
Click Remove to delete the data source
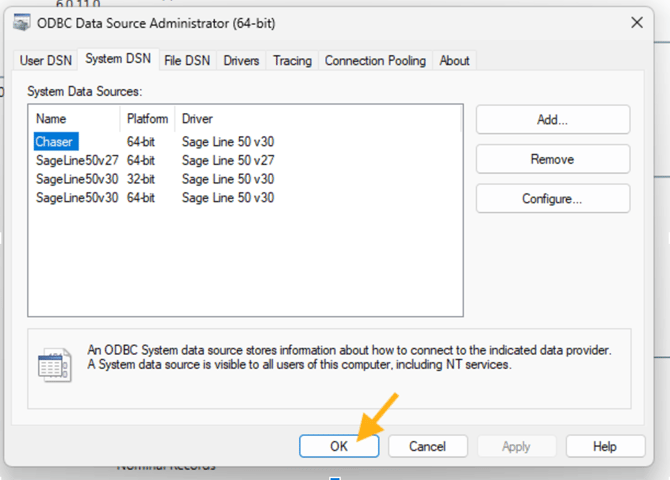pos(552,159)
